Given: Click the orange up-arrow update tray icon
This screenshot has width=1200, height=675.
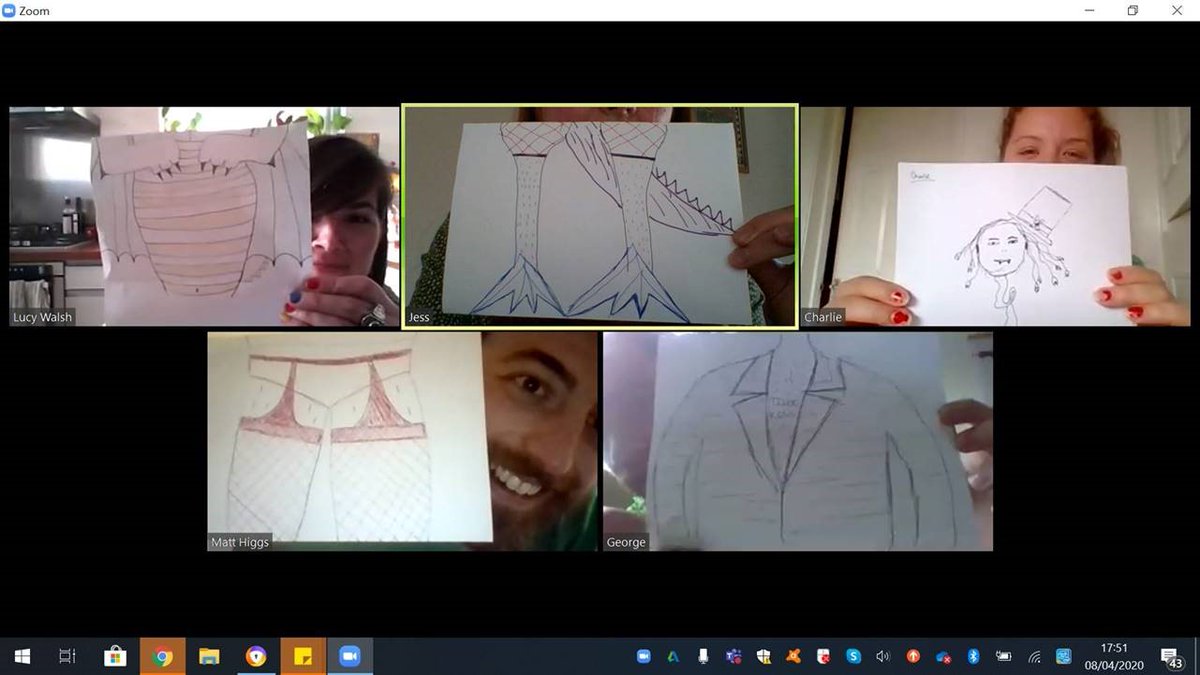Looking at the screenshot, I should 913,657.
